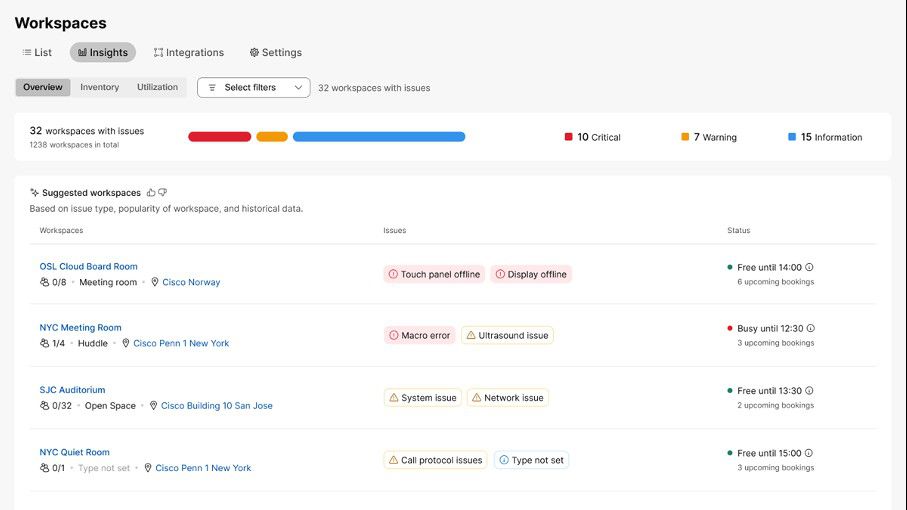Open the Select filters dropdown
The width and height of the screenshot is (907, 510).
253,88
